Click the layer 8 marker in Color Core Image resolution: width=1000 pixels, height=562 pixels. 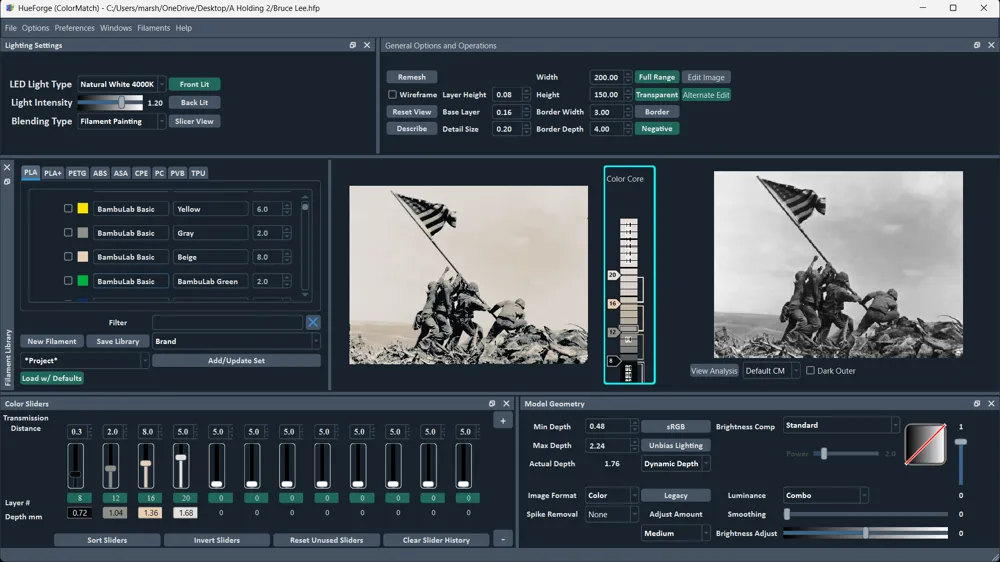click(x=613, y=361)
